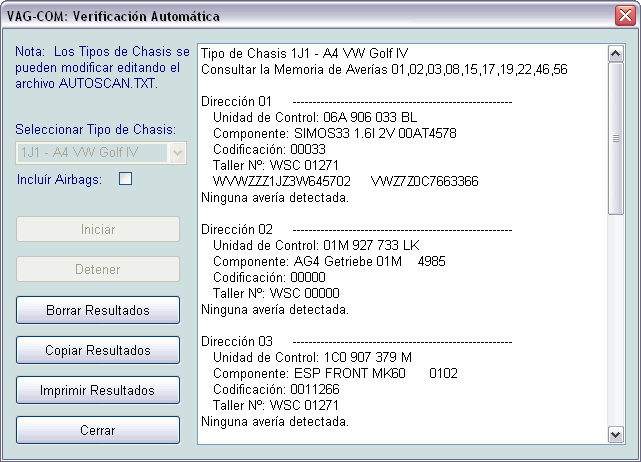Click Borrar Resultados to clear results
Screen dimensions: 641x462
98,310
